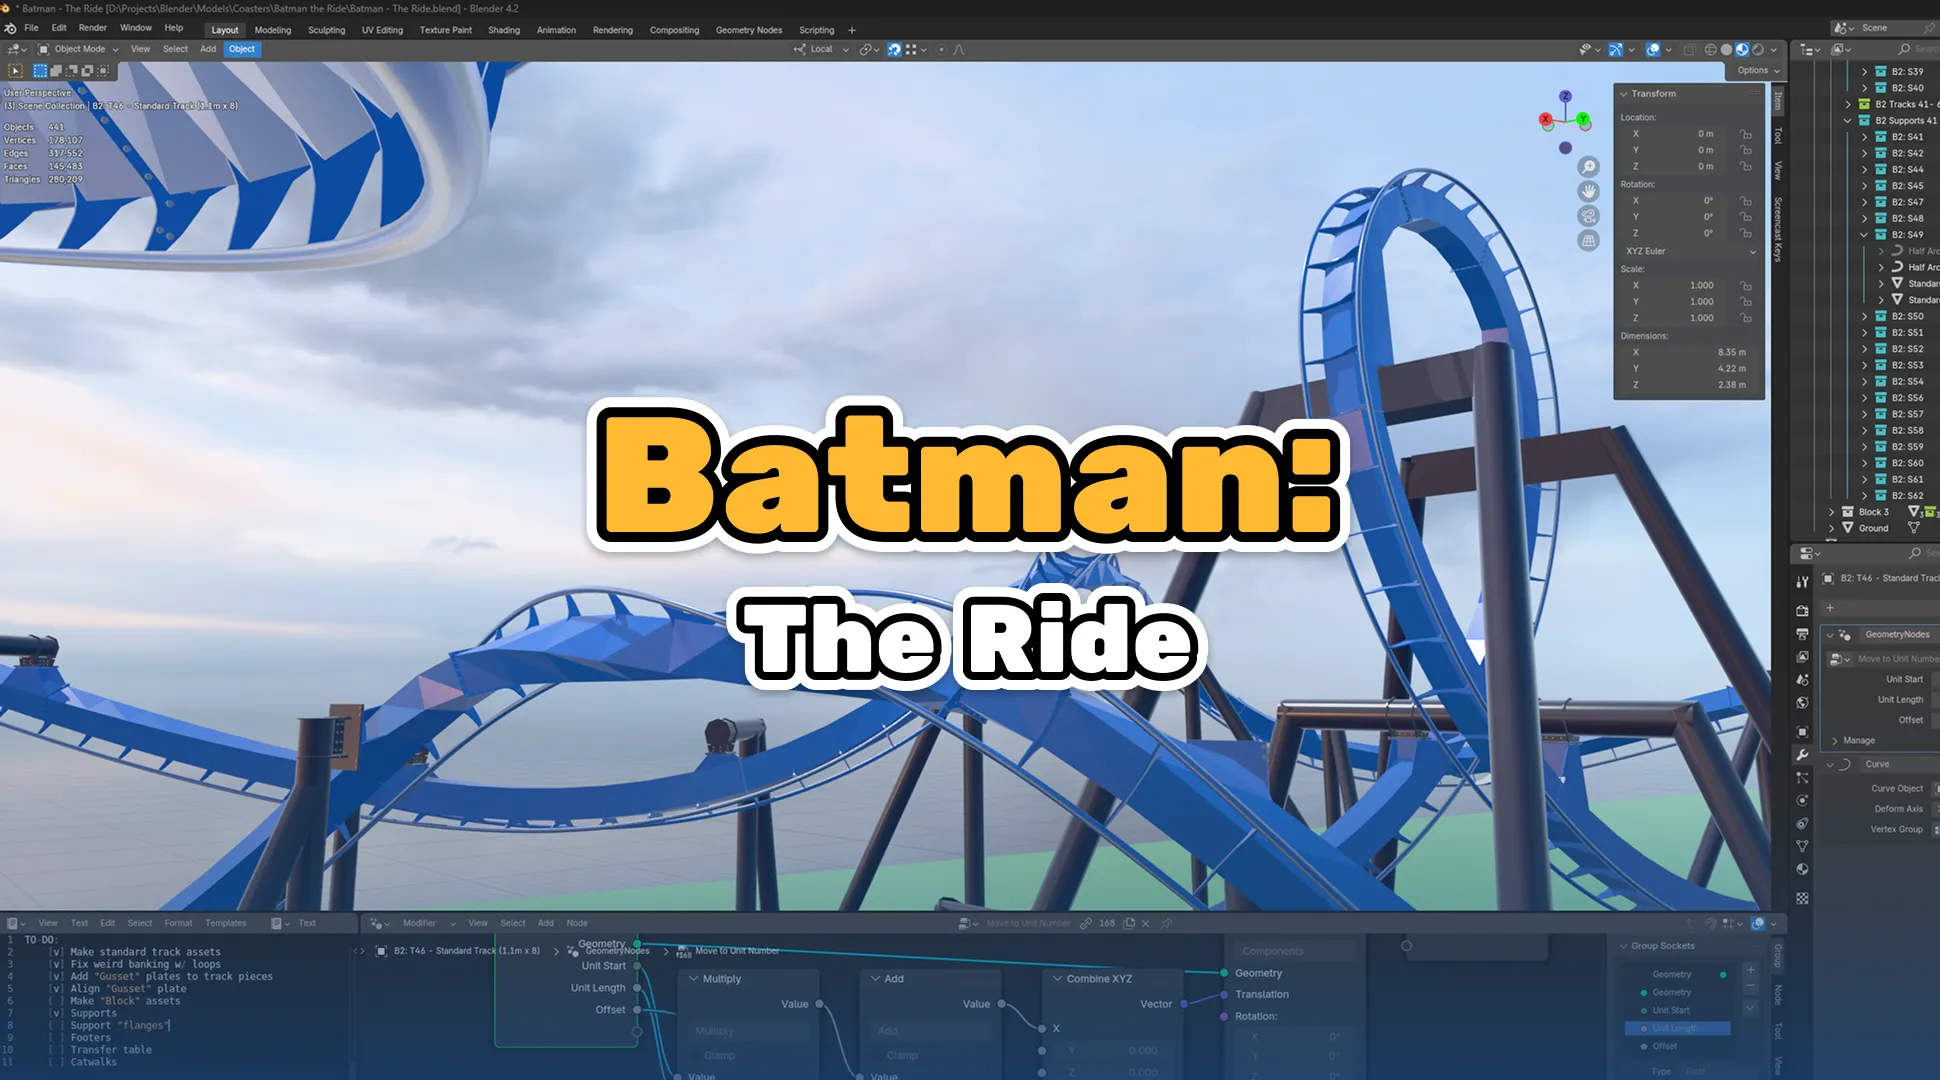This screenshot has width=1940, height=1080.
Task: Open the Render menu
Action: [92, 28]
